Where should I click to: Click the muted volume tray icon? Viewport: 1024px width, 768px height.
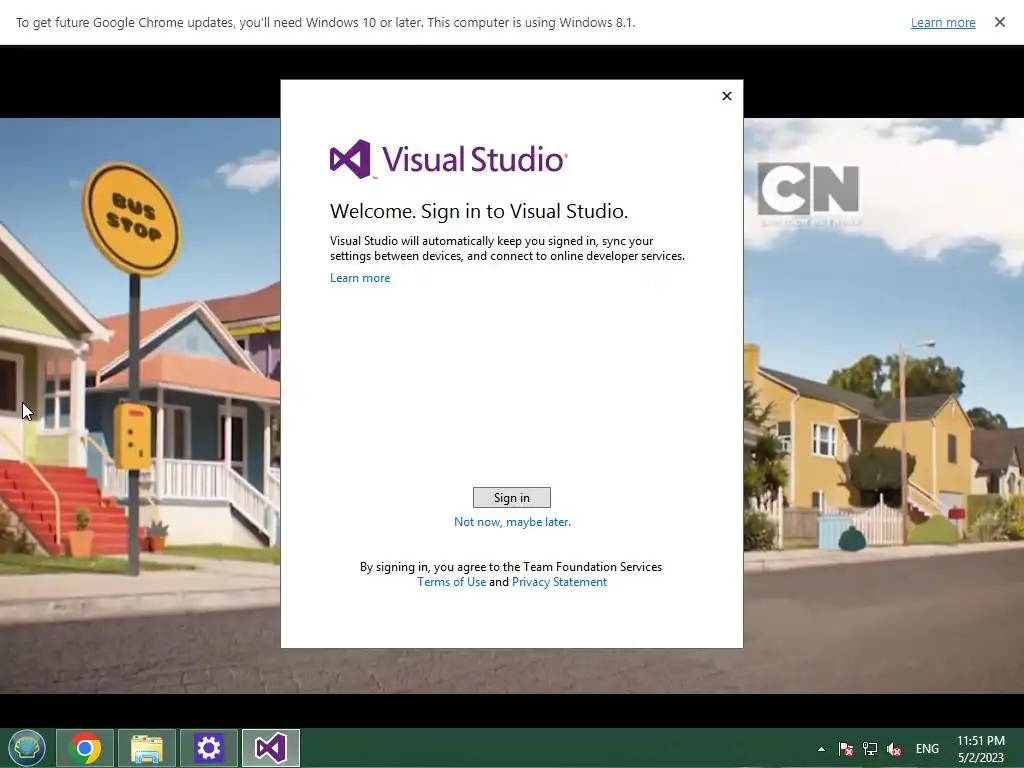(894, 749)
